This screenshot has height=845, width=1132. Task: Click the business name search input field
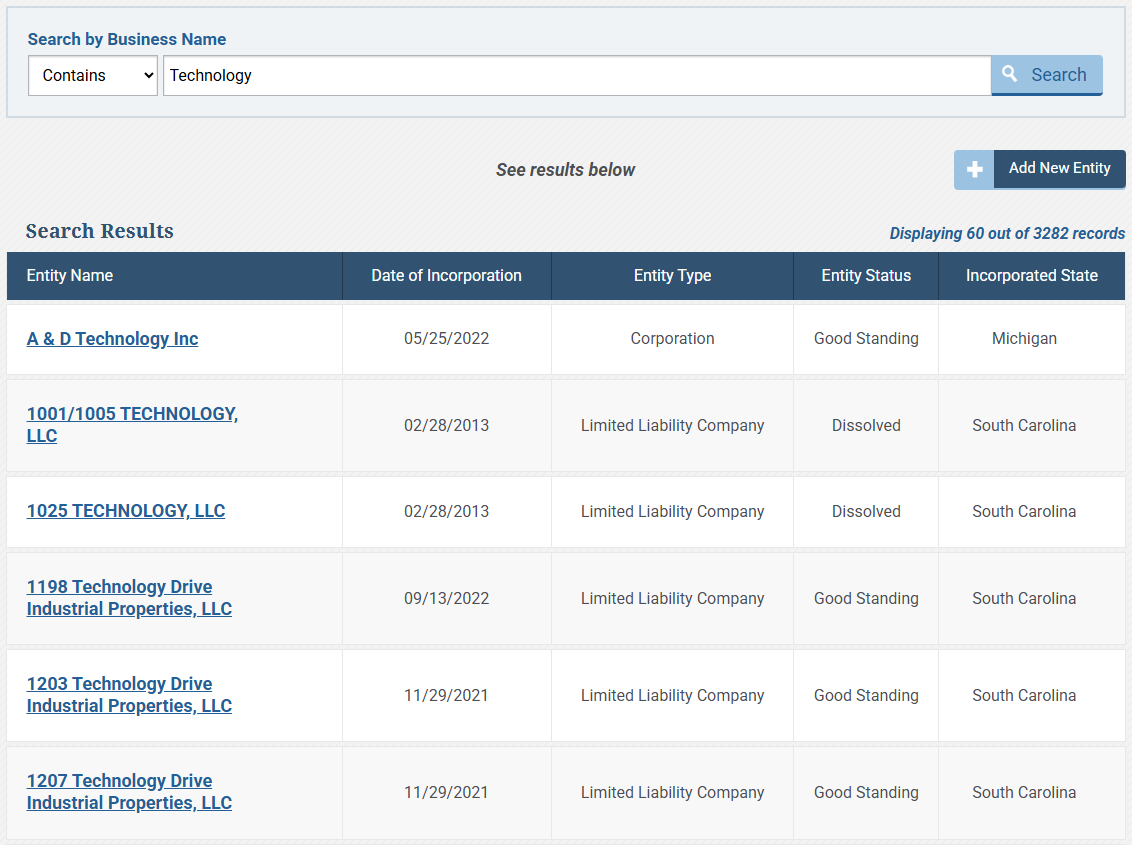coord(576,75)
